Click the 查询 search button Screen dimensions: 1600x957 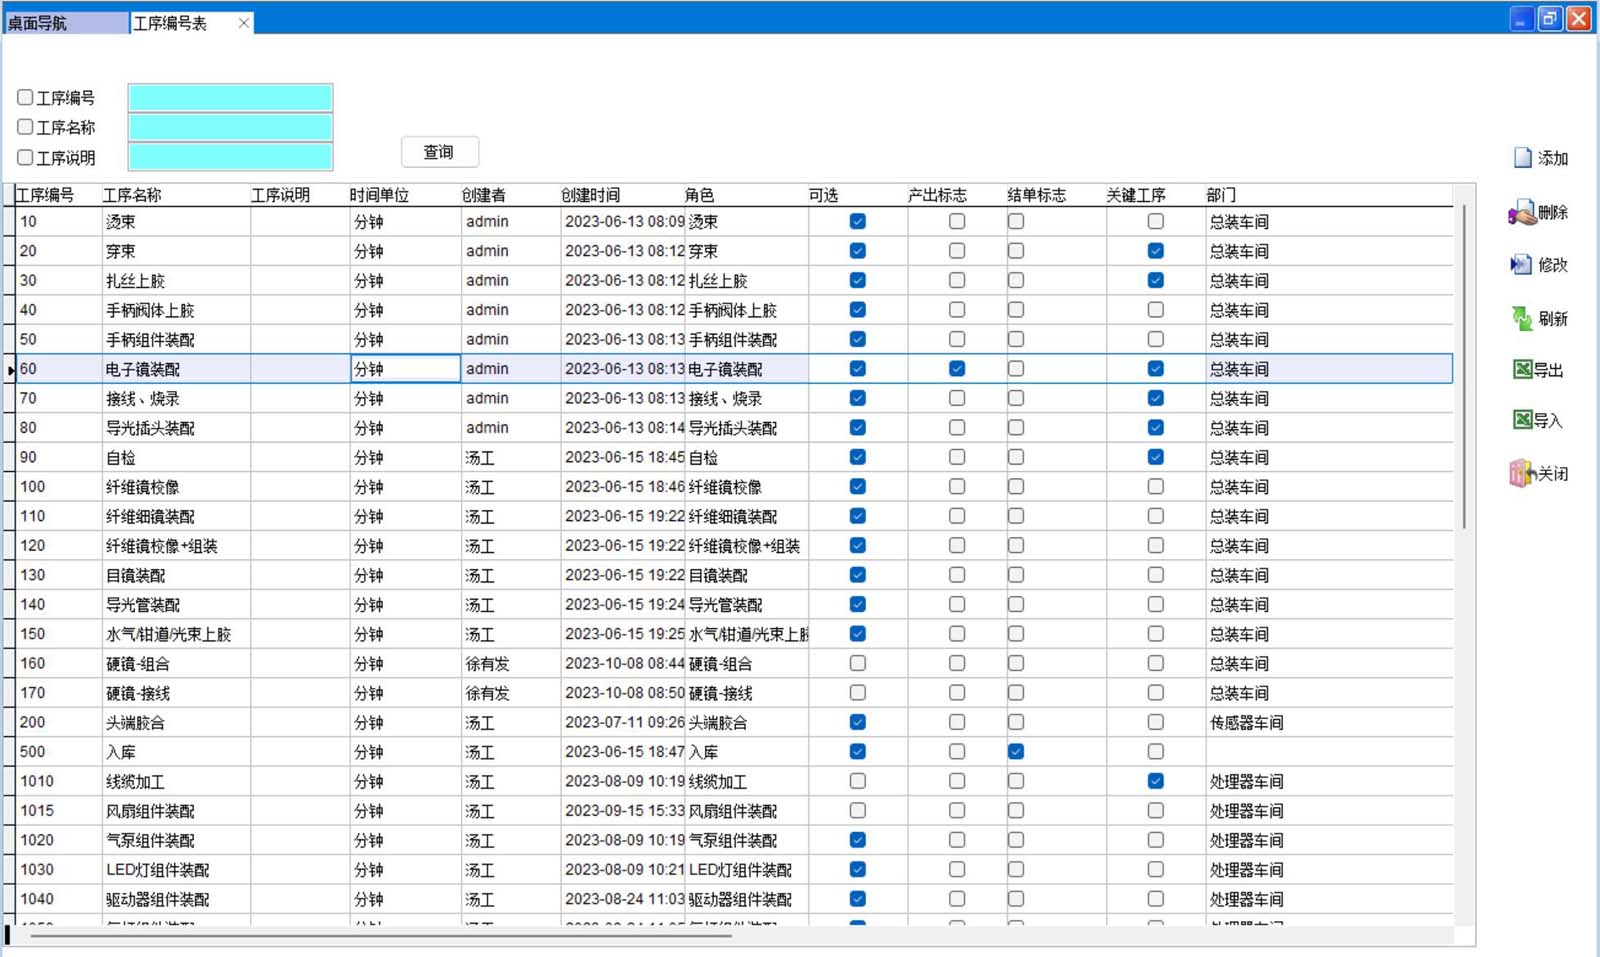click(x=439, y=152)
